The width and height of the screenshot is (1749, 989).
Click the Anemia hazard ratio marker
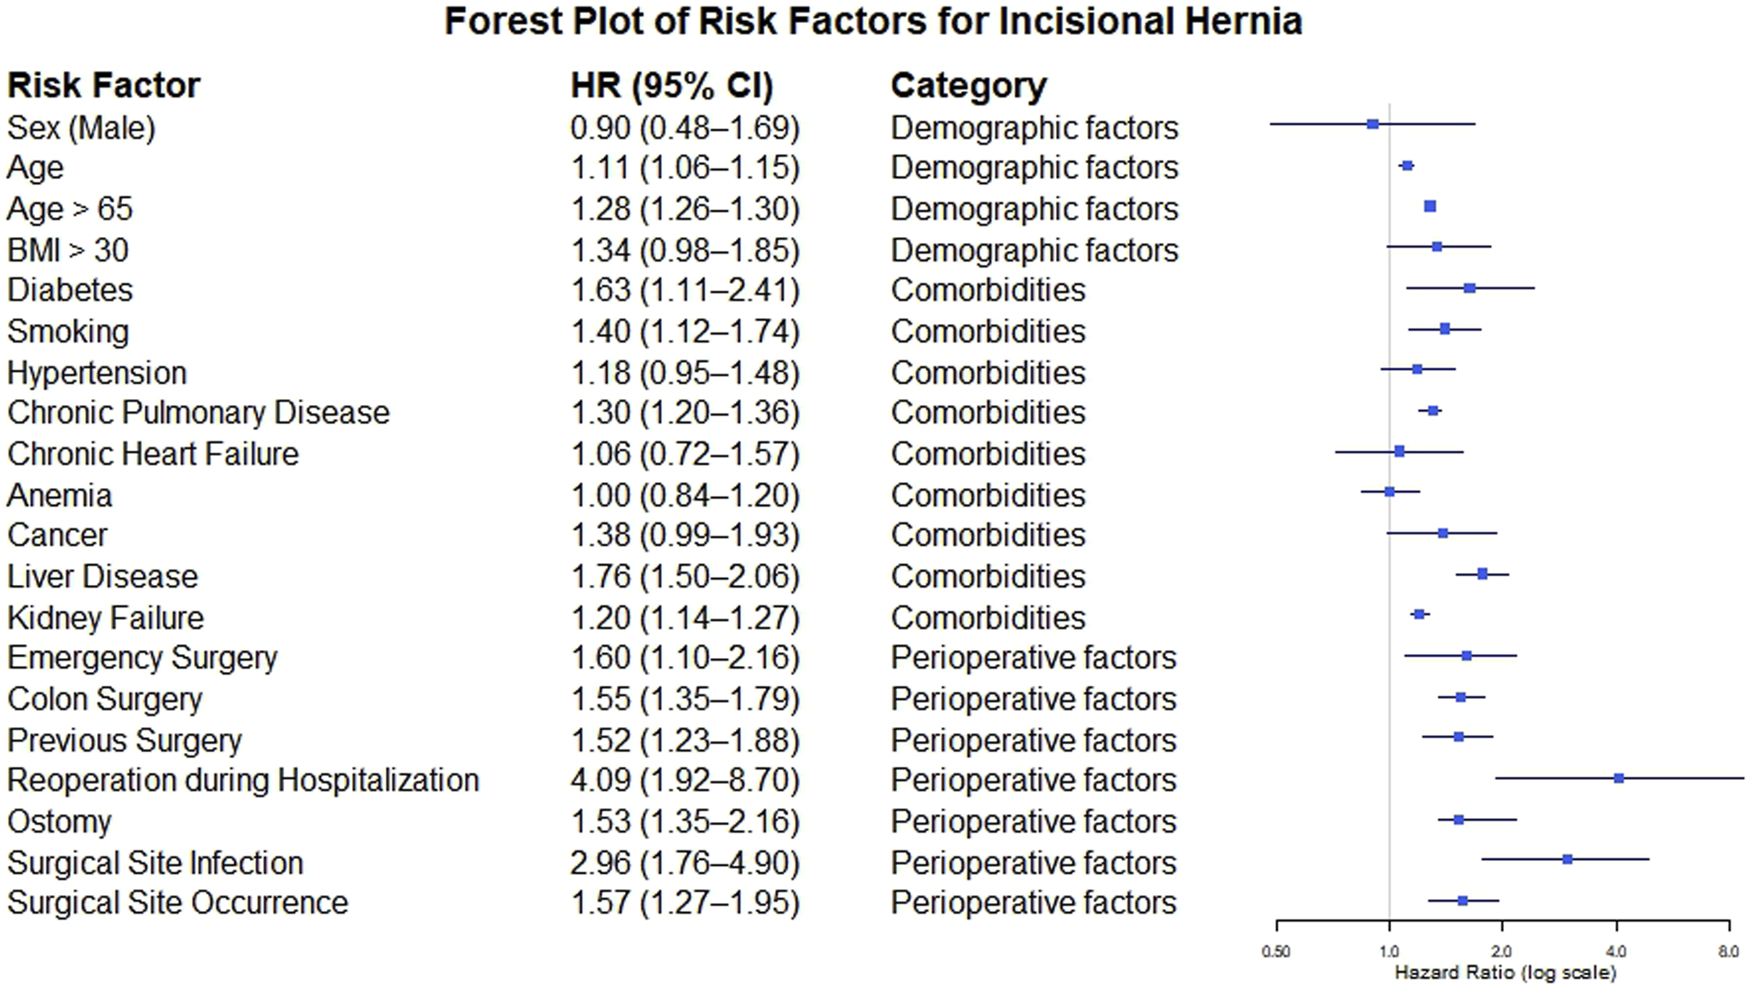pyautogui.click(x=1389, y=492)
